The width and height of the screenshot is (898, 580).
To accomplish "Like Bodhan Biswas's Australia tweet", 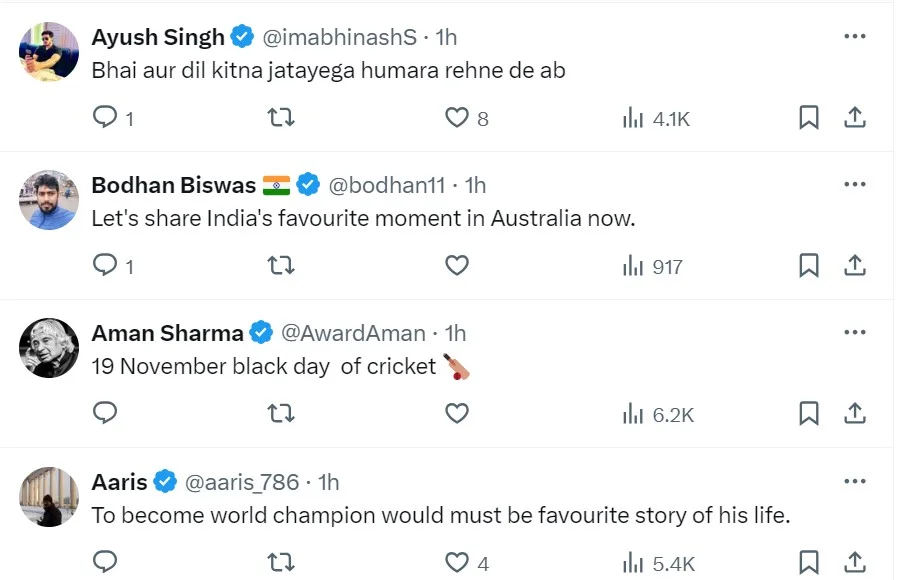I will (457, 266).
